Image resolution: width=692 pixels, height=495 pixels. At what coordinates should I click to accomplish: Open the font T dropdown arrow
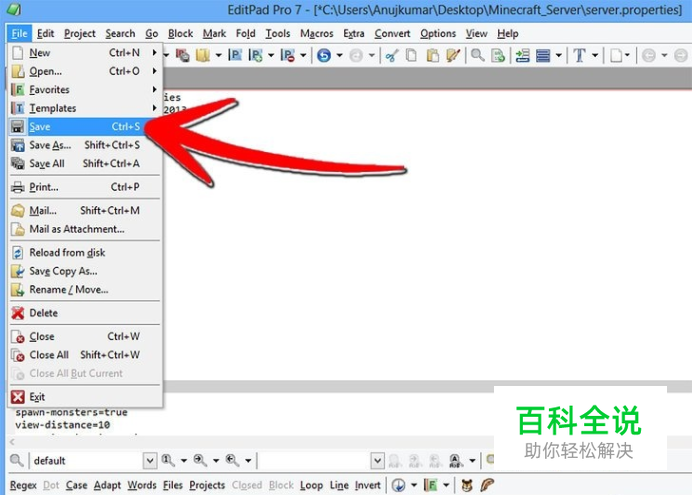tap(595, 55)
